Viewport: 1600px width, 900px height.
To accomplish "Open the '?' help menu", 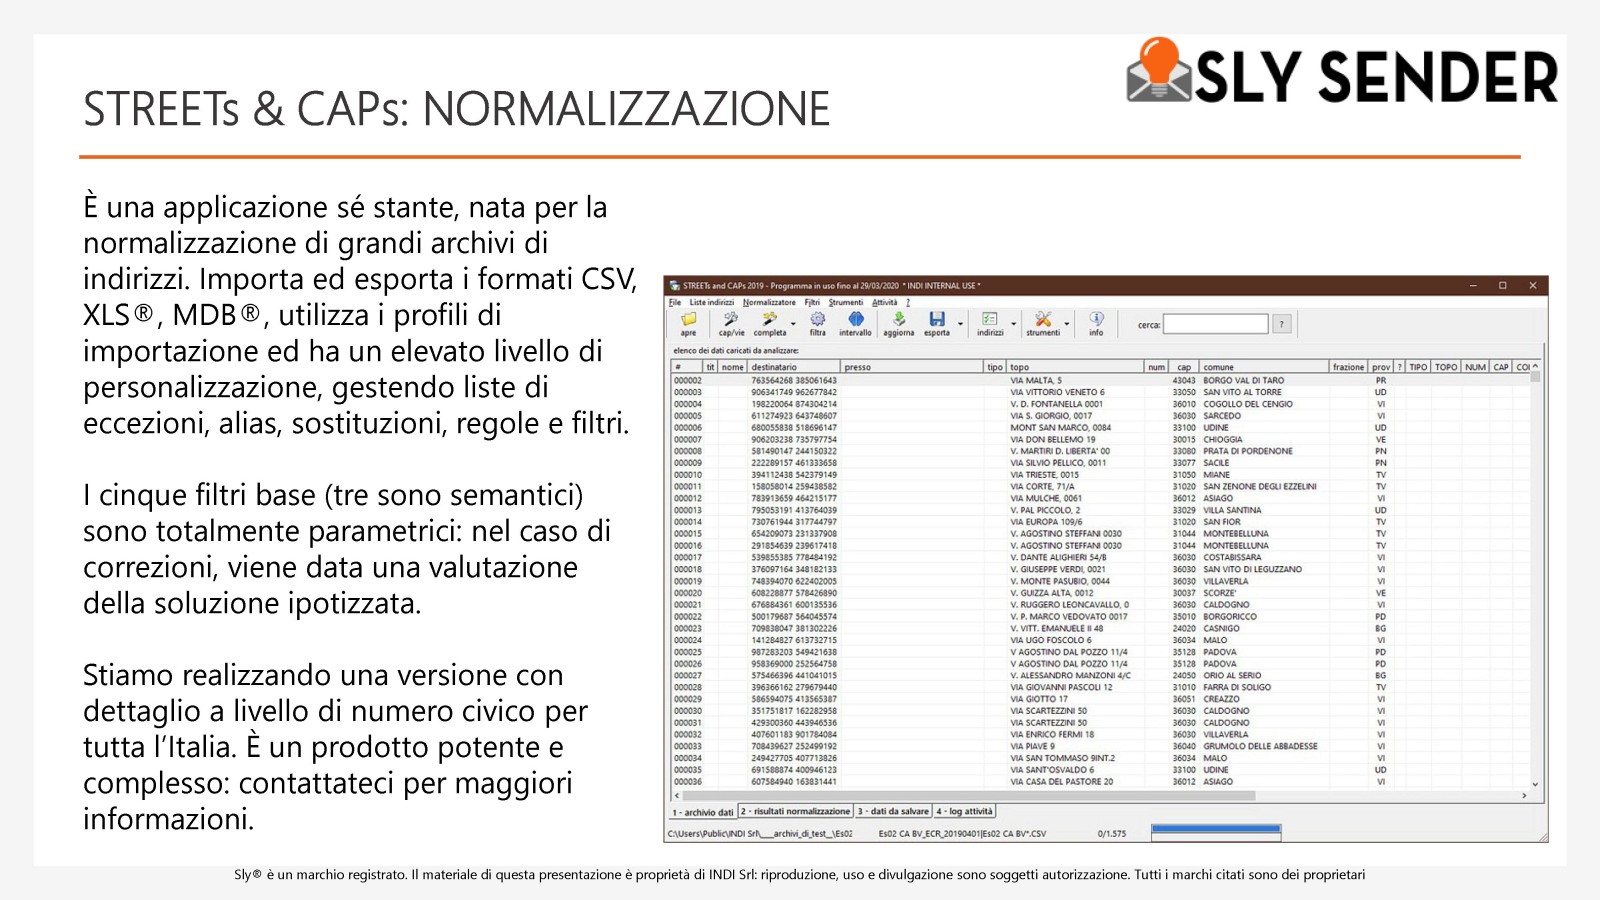I will [x=908, y=302].
